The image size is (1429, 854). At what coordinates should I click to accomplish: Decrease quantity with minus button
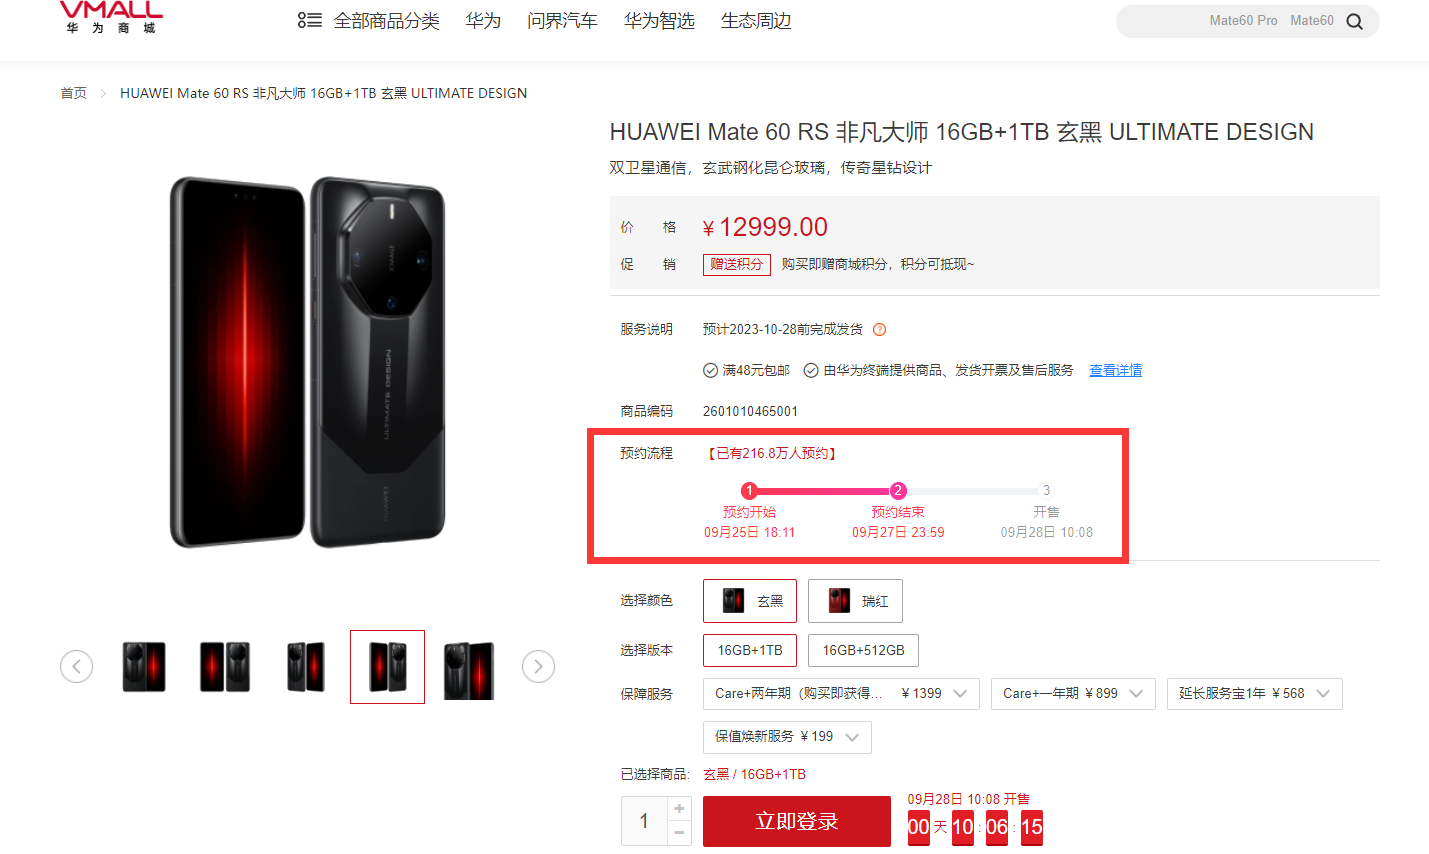click(x=679, y=833)
